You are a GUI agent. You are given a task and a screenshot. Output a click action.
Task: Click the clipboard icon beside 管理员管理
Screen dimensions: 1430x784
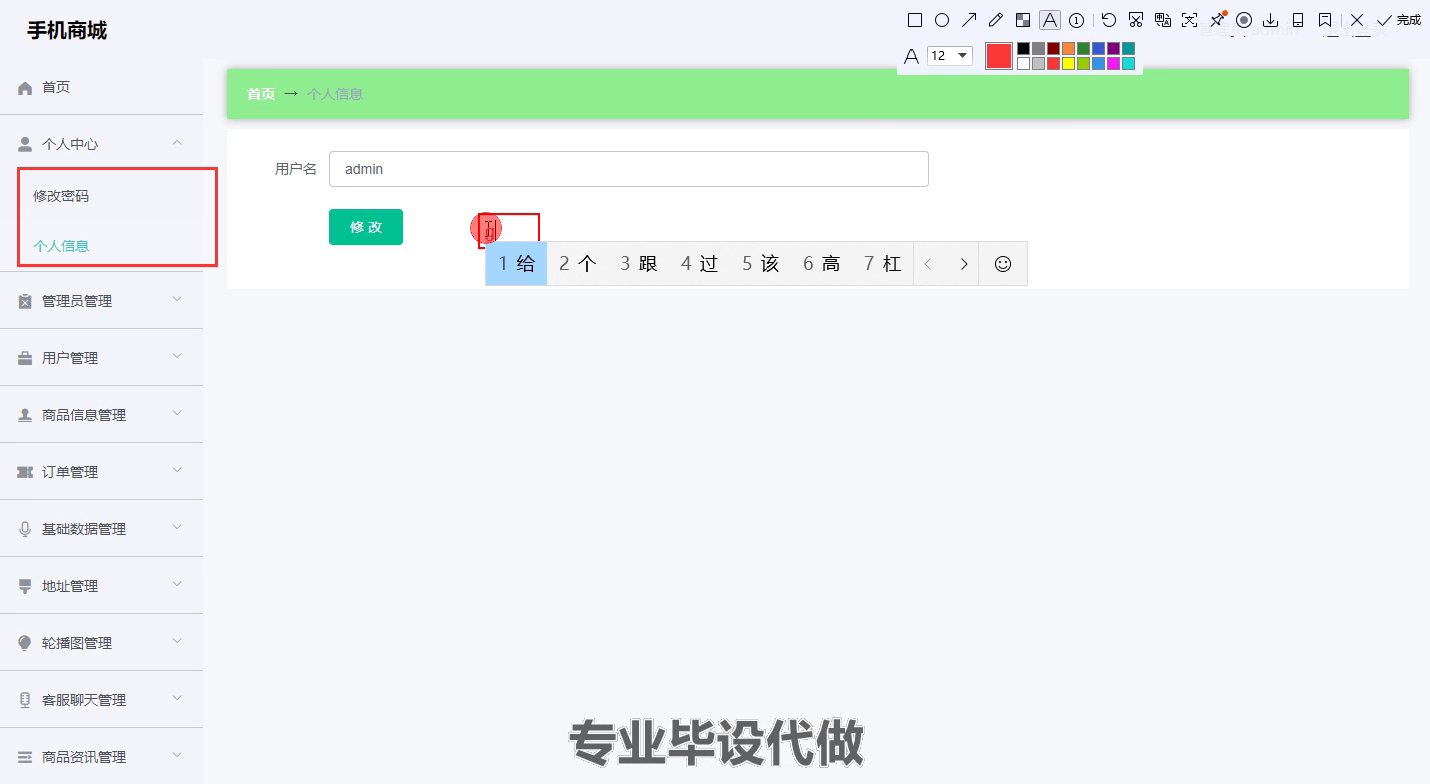tap(26, 301)
